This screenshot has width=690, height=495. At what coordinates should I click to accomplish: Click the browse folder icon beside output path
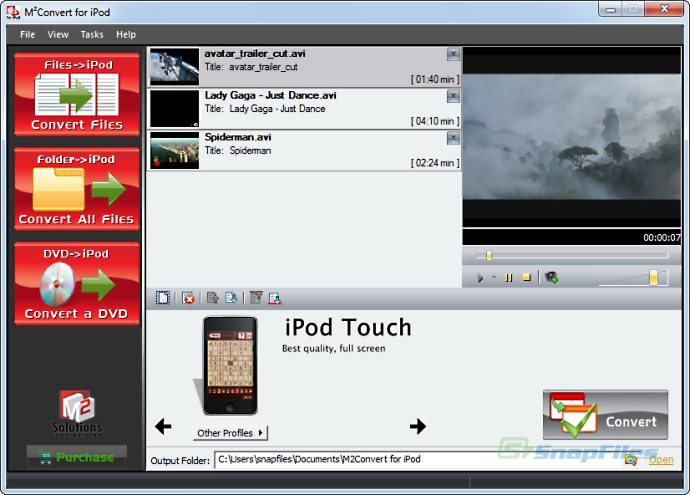[631, 460]
